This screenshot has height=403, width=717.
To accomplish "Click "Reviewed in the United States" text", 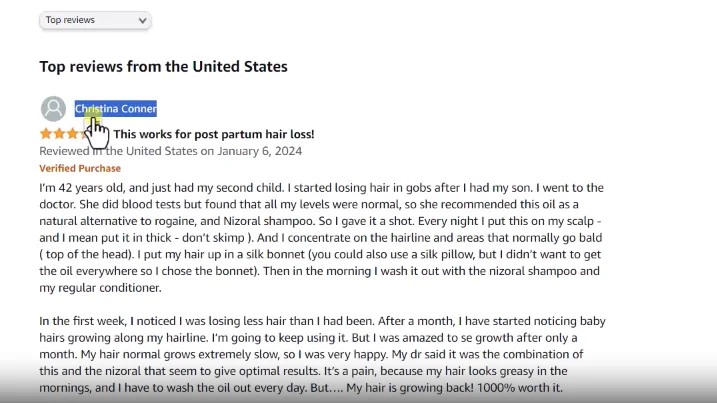I will click(119, 151).
